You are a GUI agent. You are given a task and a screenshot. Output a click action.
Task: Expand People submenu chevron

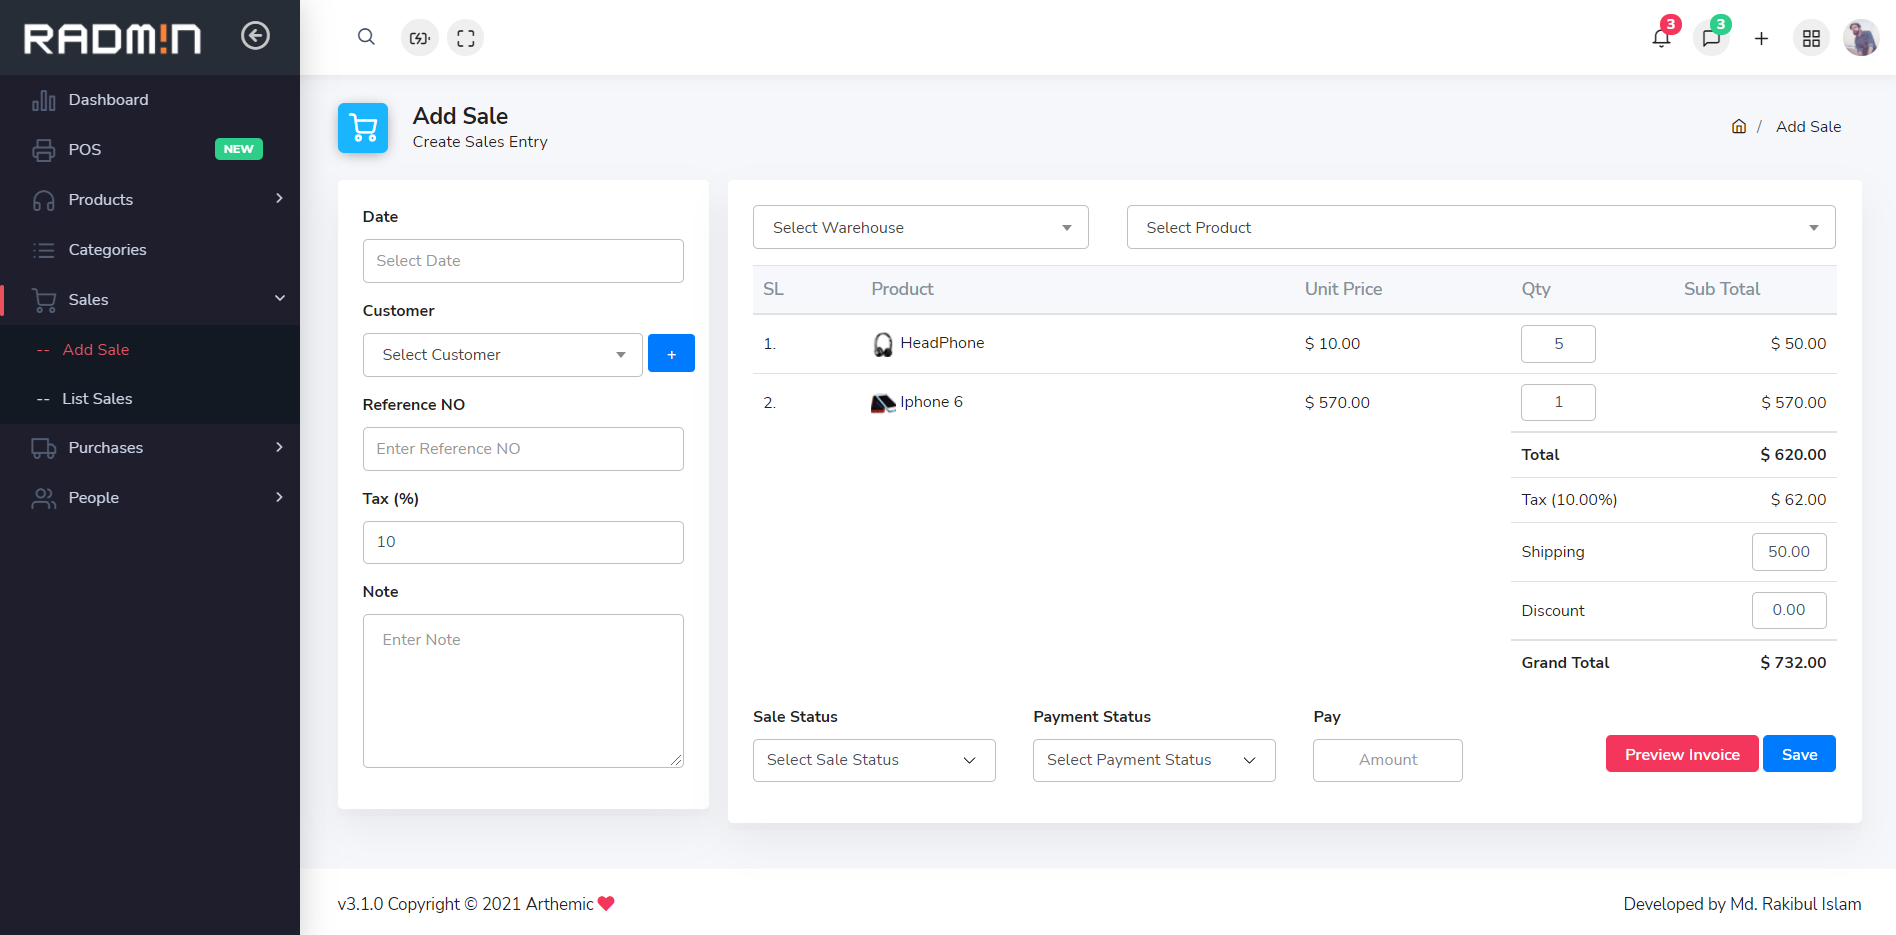point(279,497)
